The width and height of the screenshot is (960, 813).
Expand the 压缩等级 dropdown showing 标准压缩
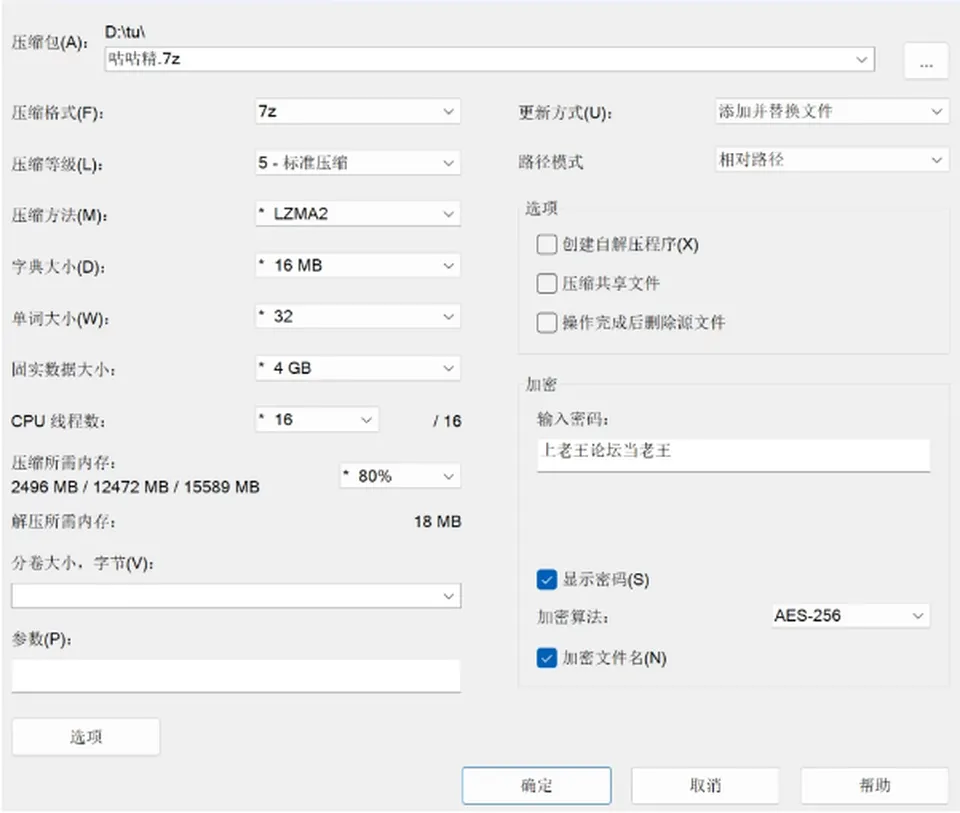tap(358, 163)
